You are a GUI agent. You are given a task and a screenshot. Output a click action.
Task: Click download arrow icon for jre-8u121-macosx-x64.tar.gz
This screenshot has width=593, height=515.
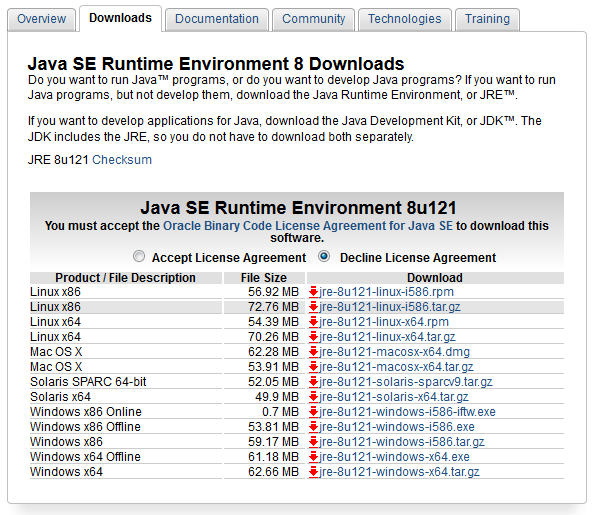tap(313, 367)
